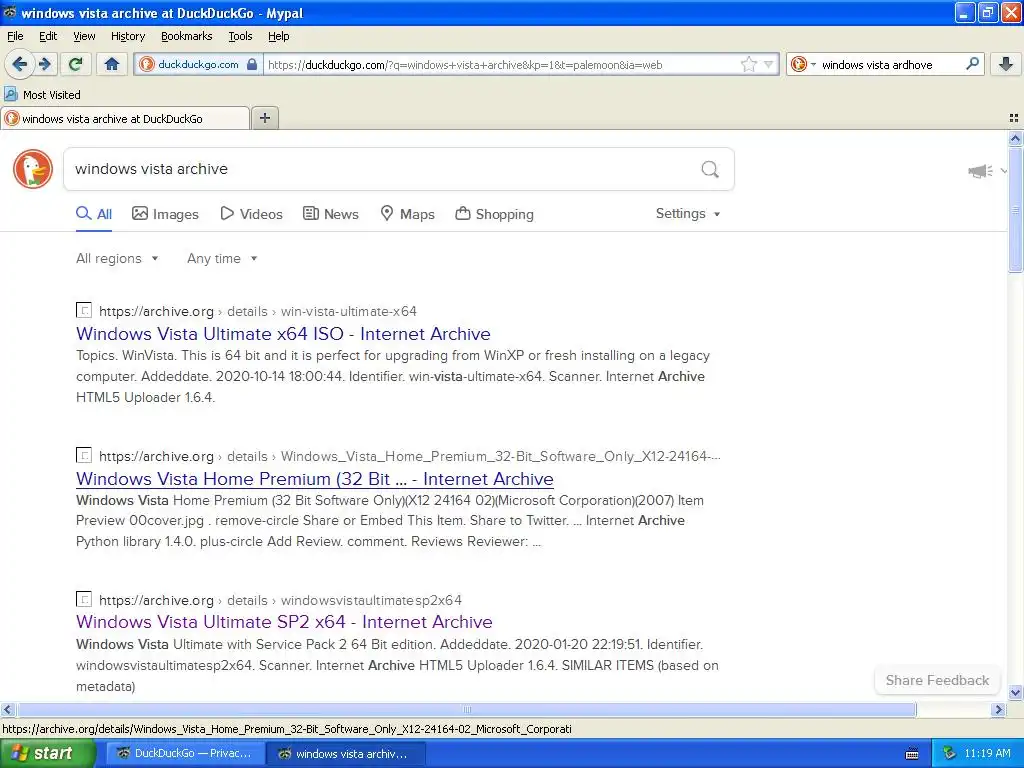Open Windows Vista Ultimate SP2 x64 result
Viewport: 1024px width, 768px height.
[284, 622]
